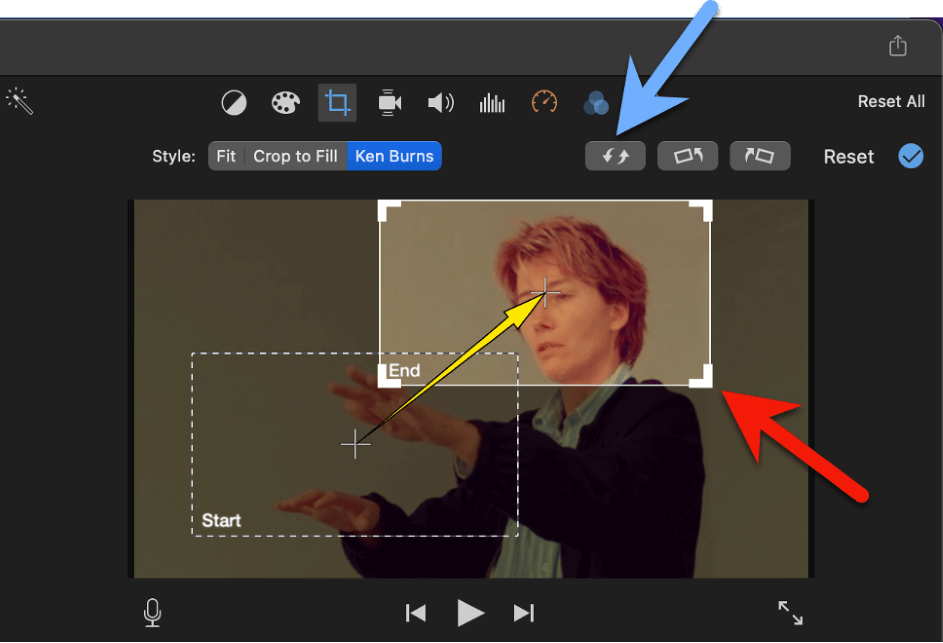Click the End frame top-left corner handle
The height and width of the screenshot is (643, 943).
[x=389, y=211]
